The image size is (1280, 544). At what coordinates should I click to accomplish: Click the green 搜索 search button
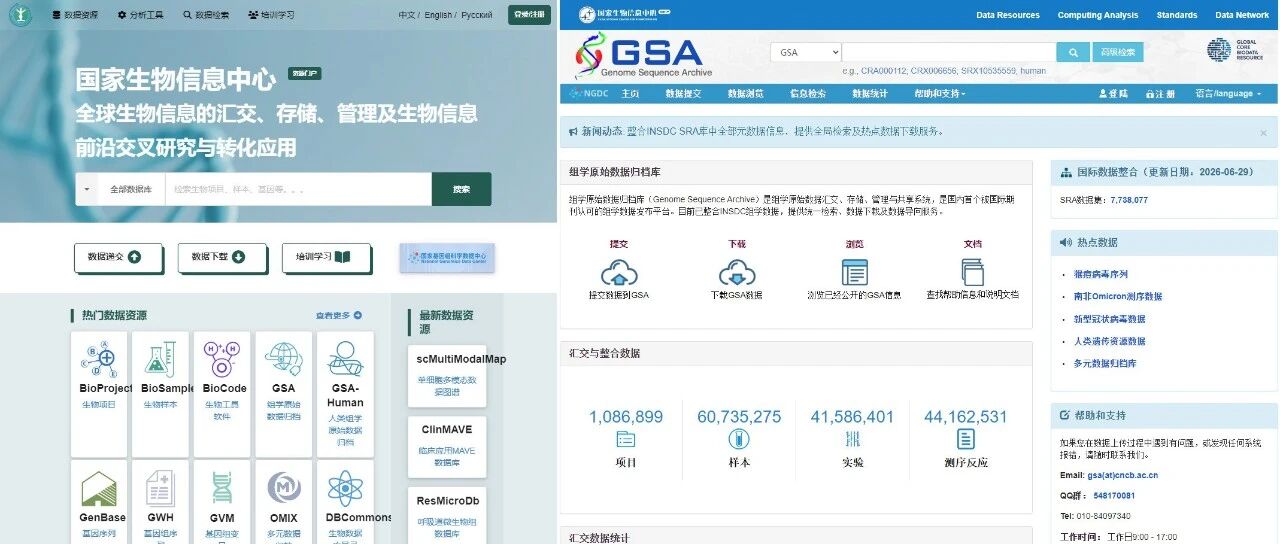[461, 189]
